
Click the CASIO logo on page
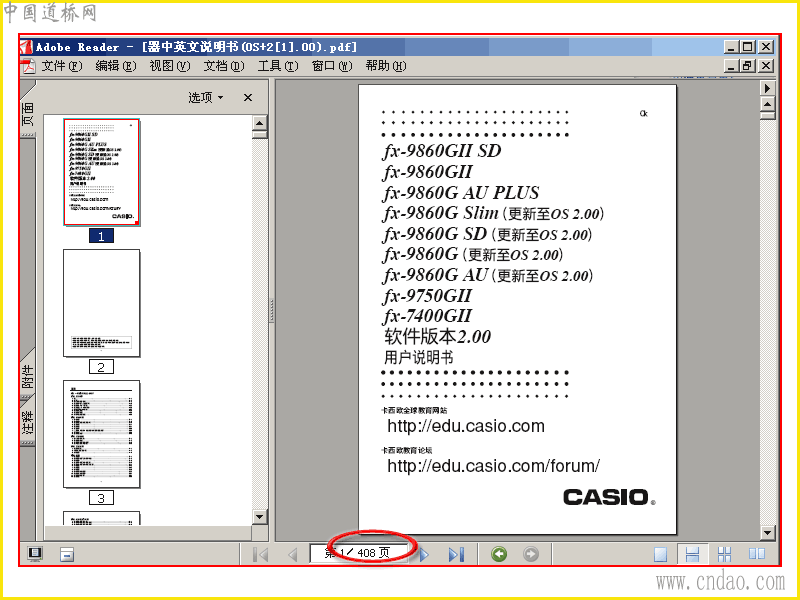point(609,497)
